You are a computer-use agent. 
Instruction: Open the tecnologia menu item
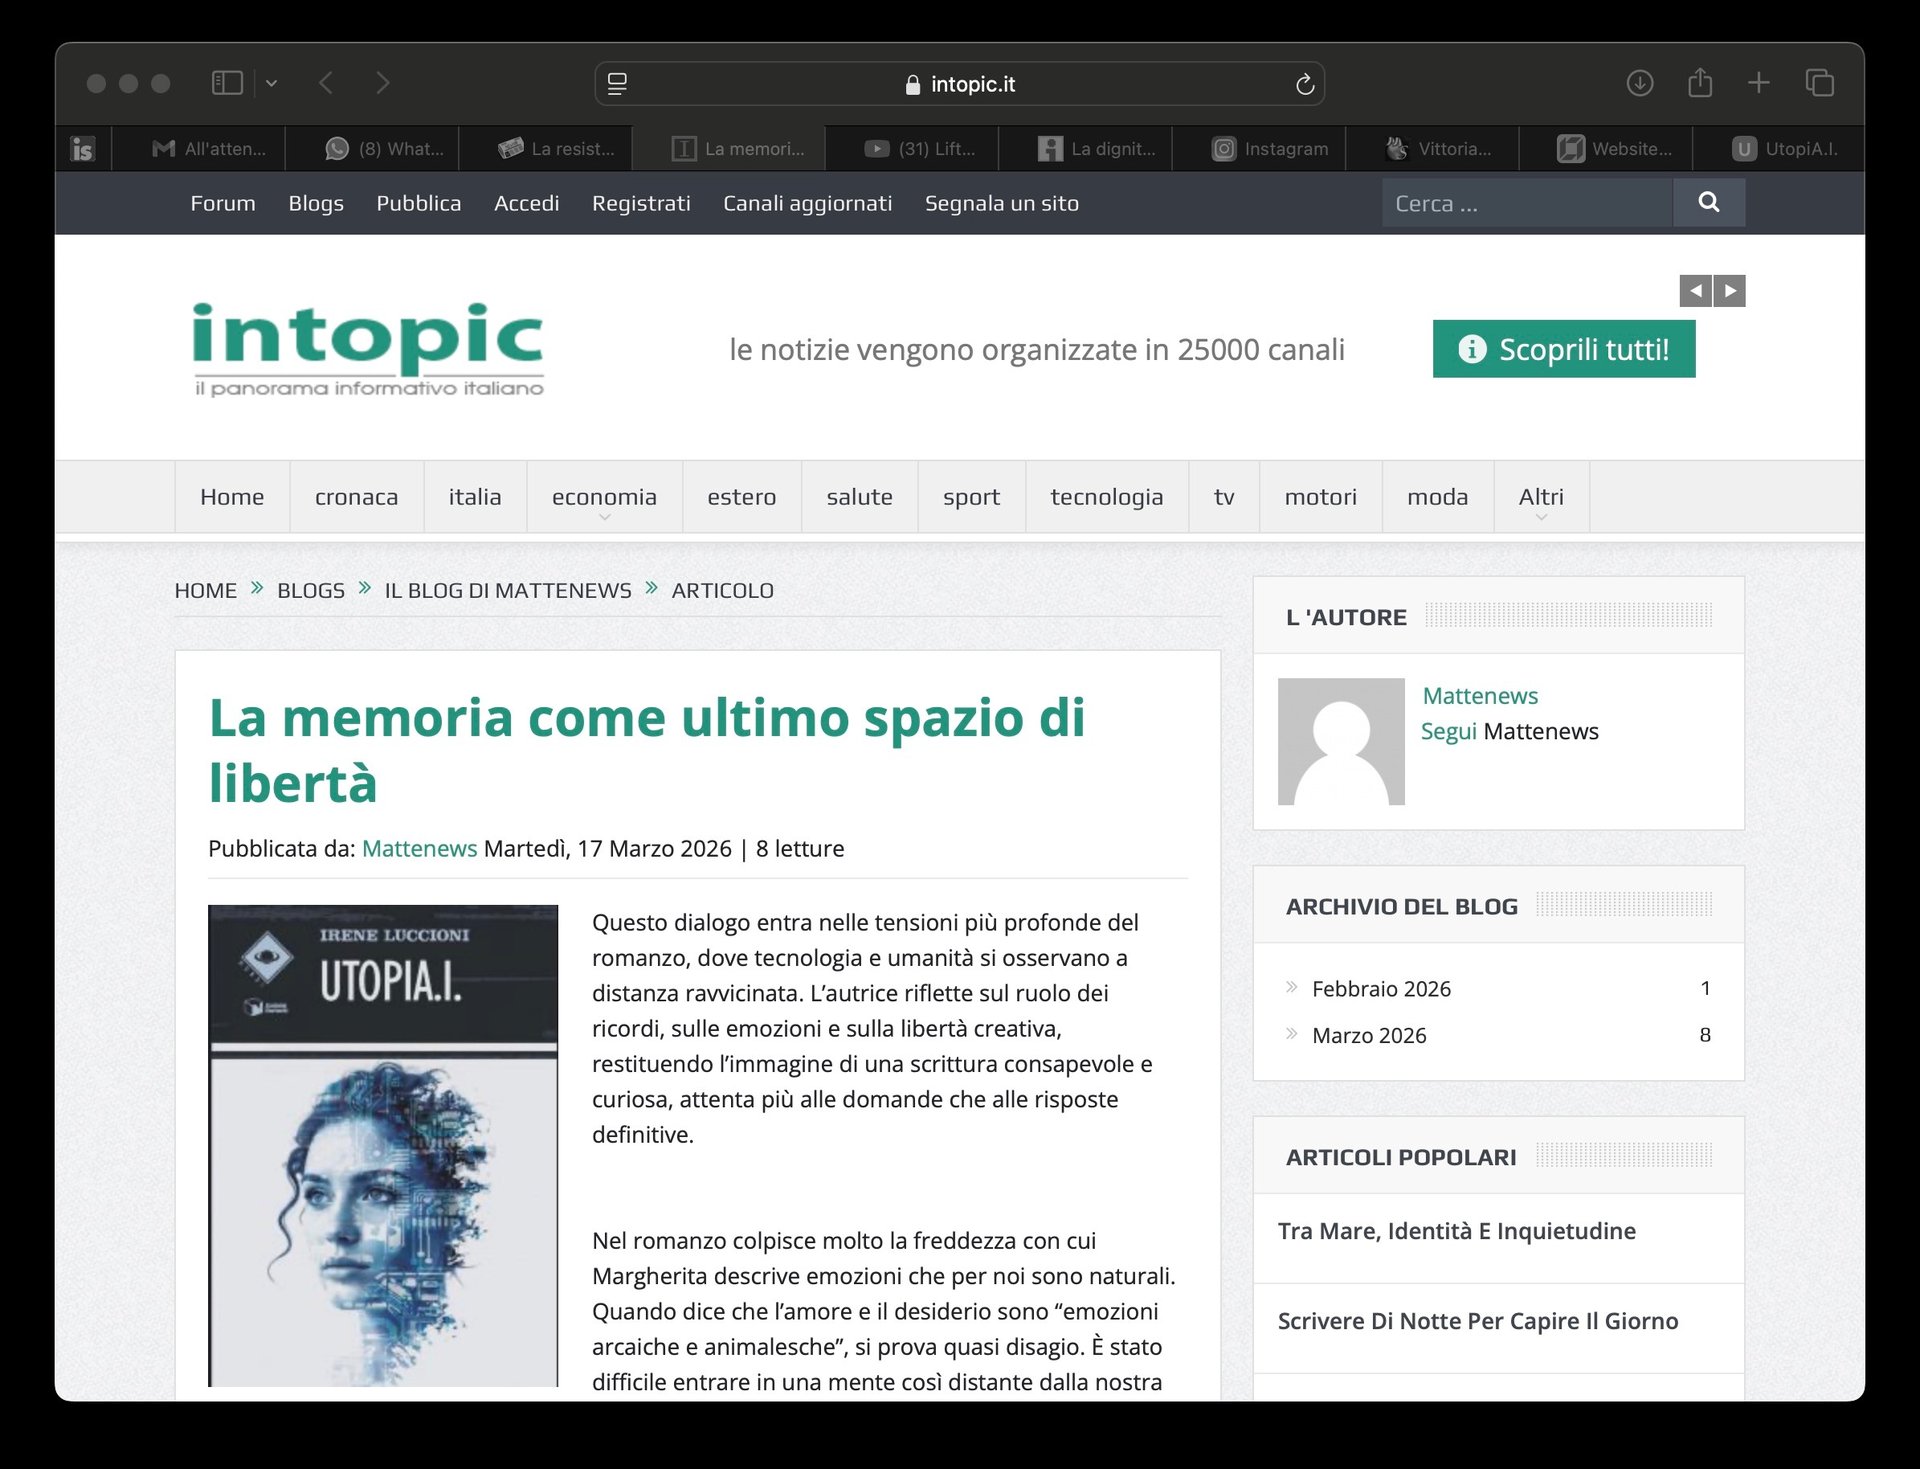click(1106, 497)
